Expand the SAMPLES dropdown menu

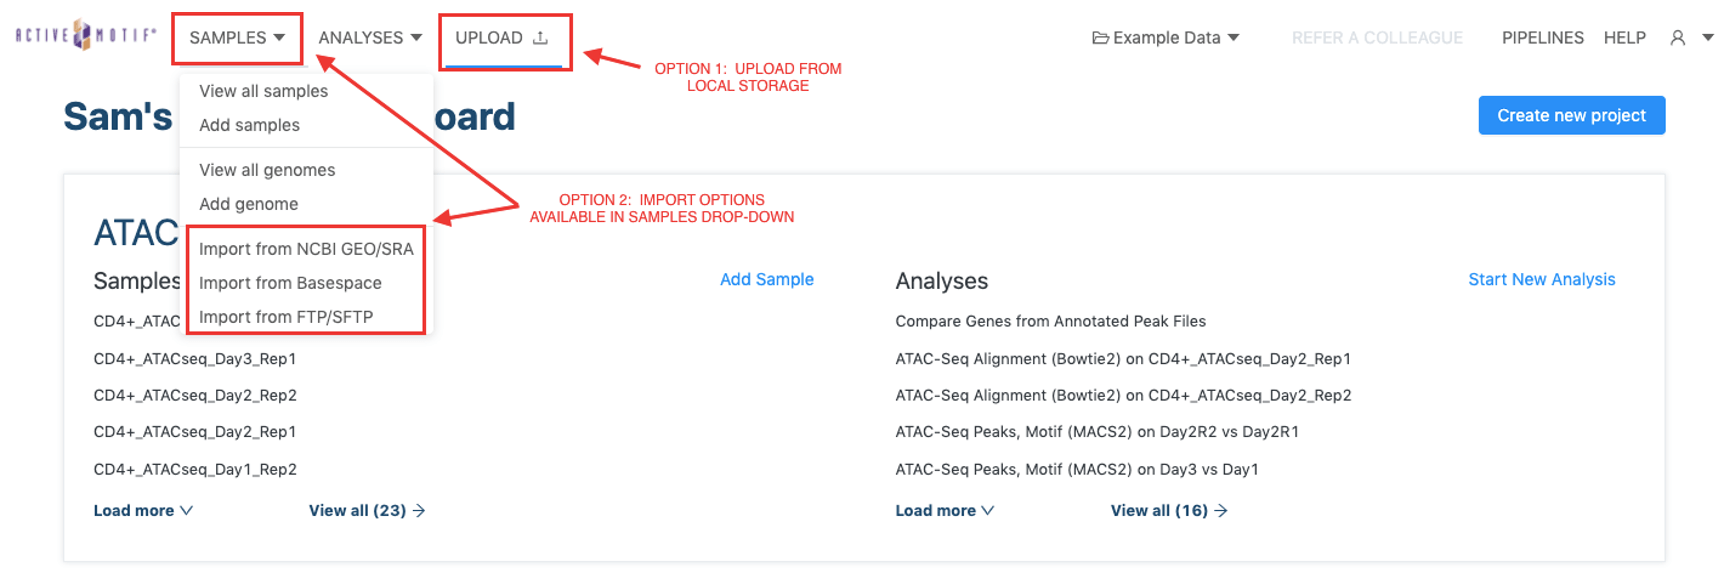tap(237, 38)
